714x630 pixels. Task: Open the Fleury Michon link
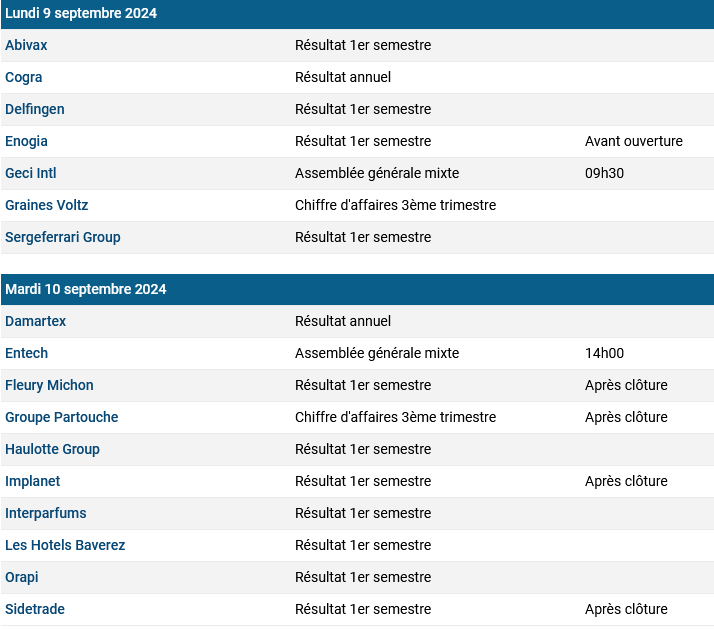(49, 385)
